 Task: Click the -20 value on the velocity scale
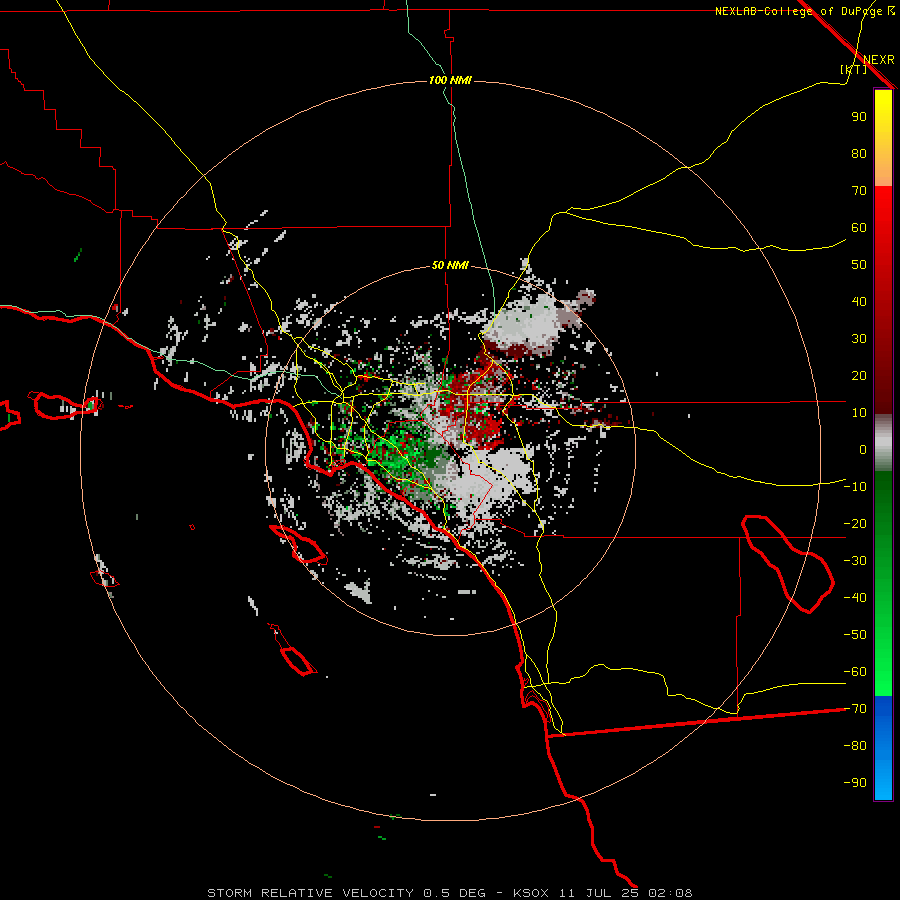pos(855,523)
